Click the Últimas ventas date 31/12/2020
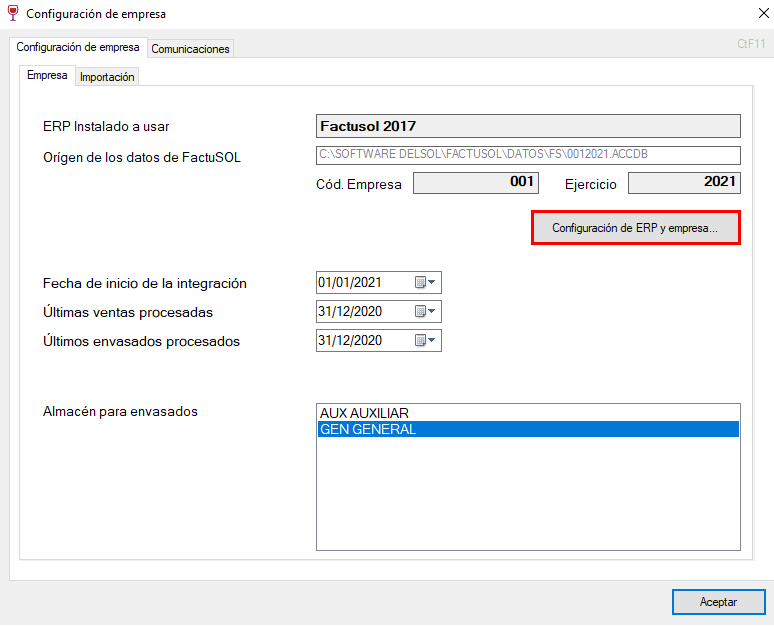Screen dimensions: 774x626 point(350,312)
